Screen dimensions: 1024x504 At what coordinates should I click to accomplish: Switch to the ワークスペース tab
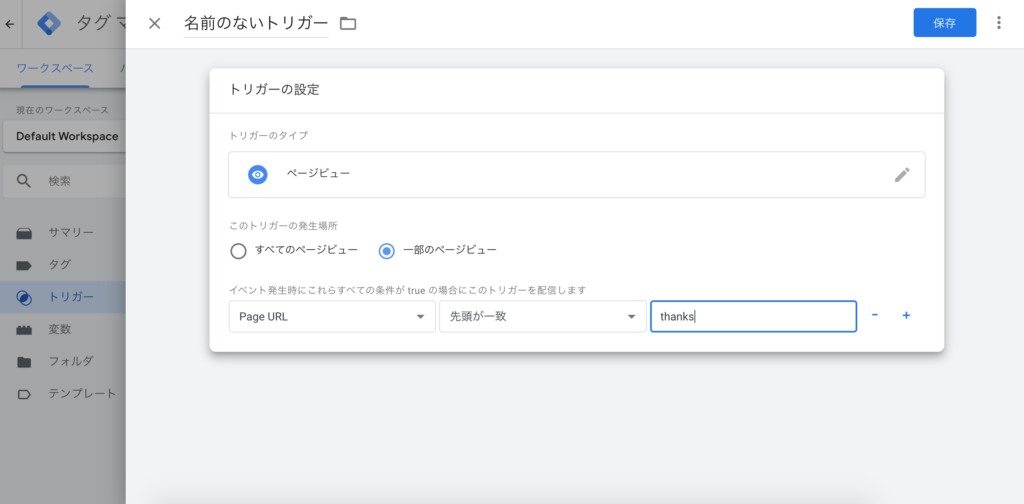56,68
